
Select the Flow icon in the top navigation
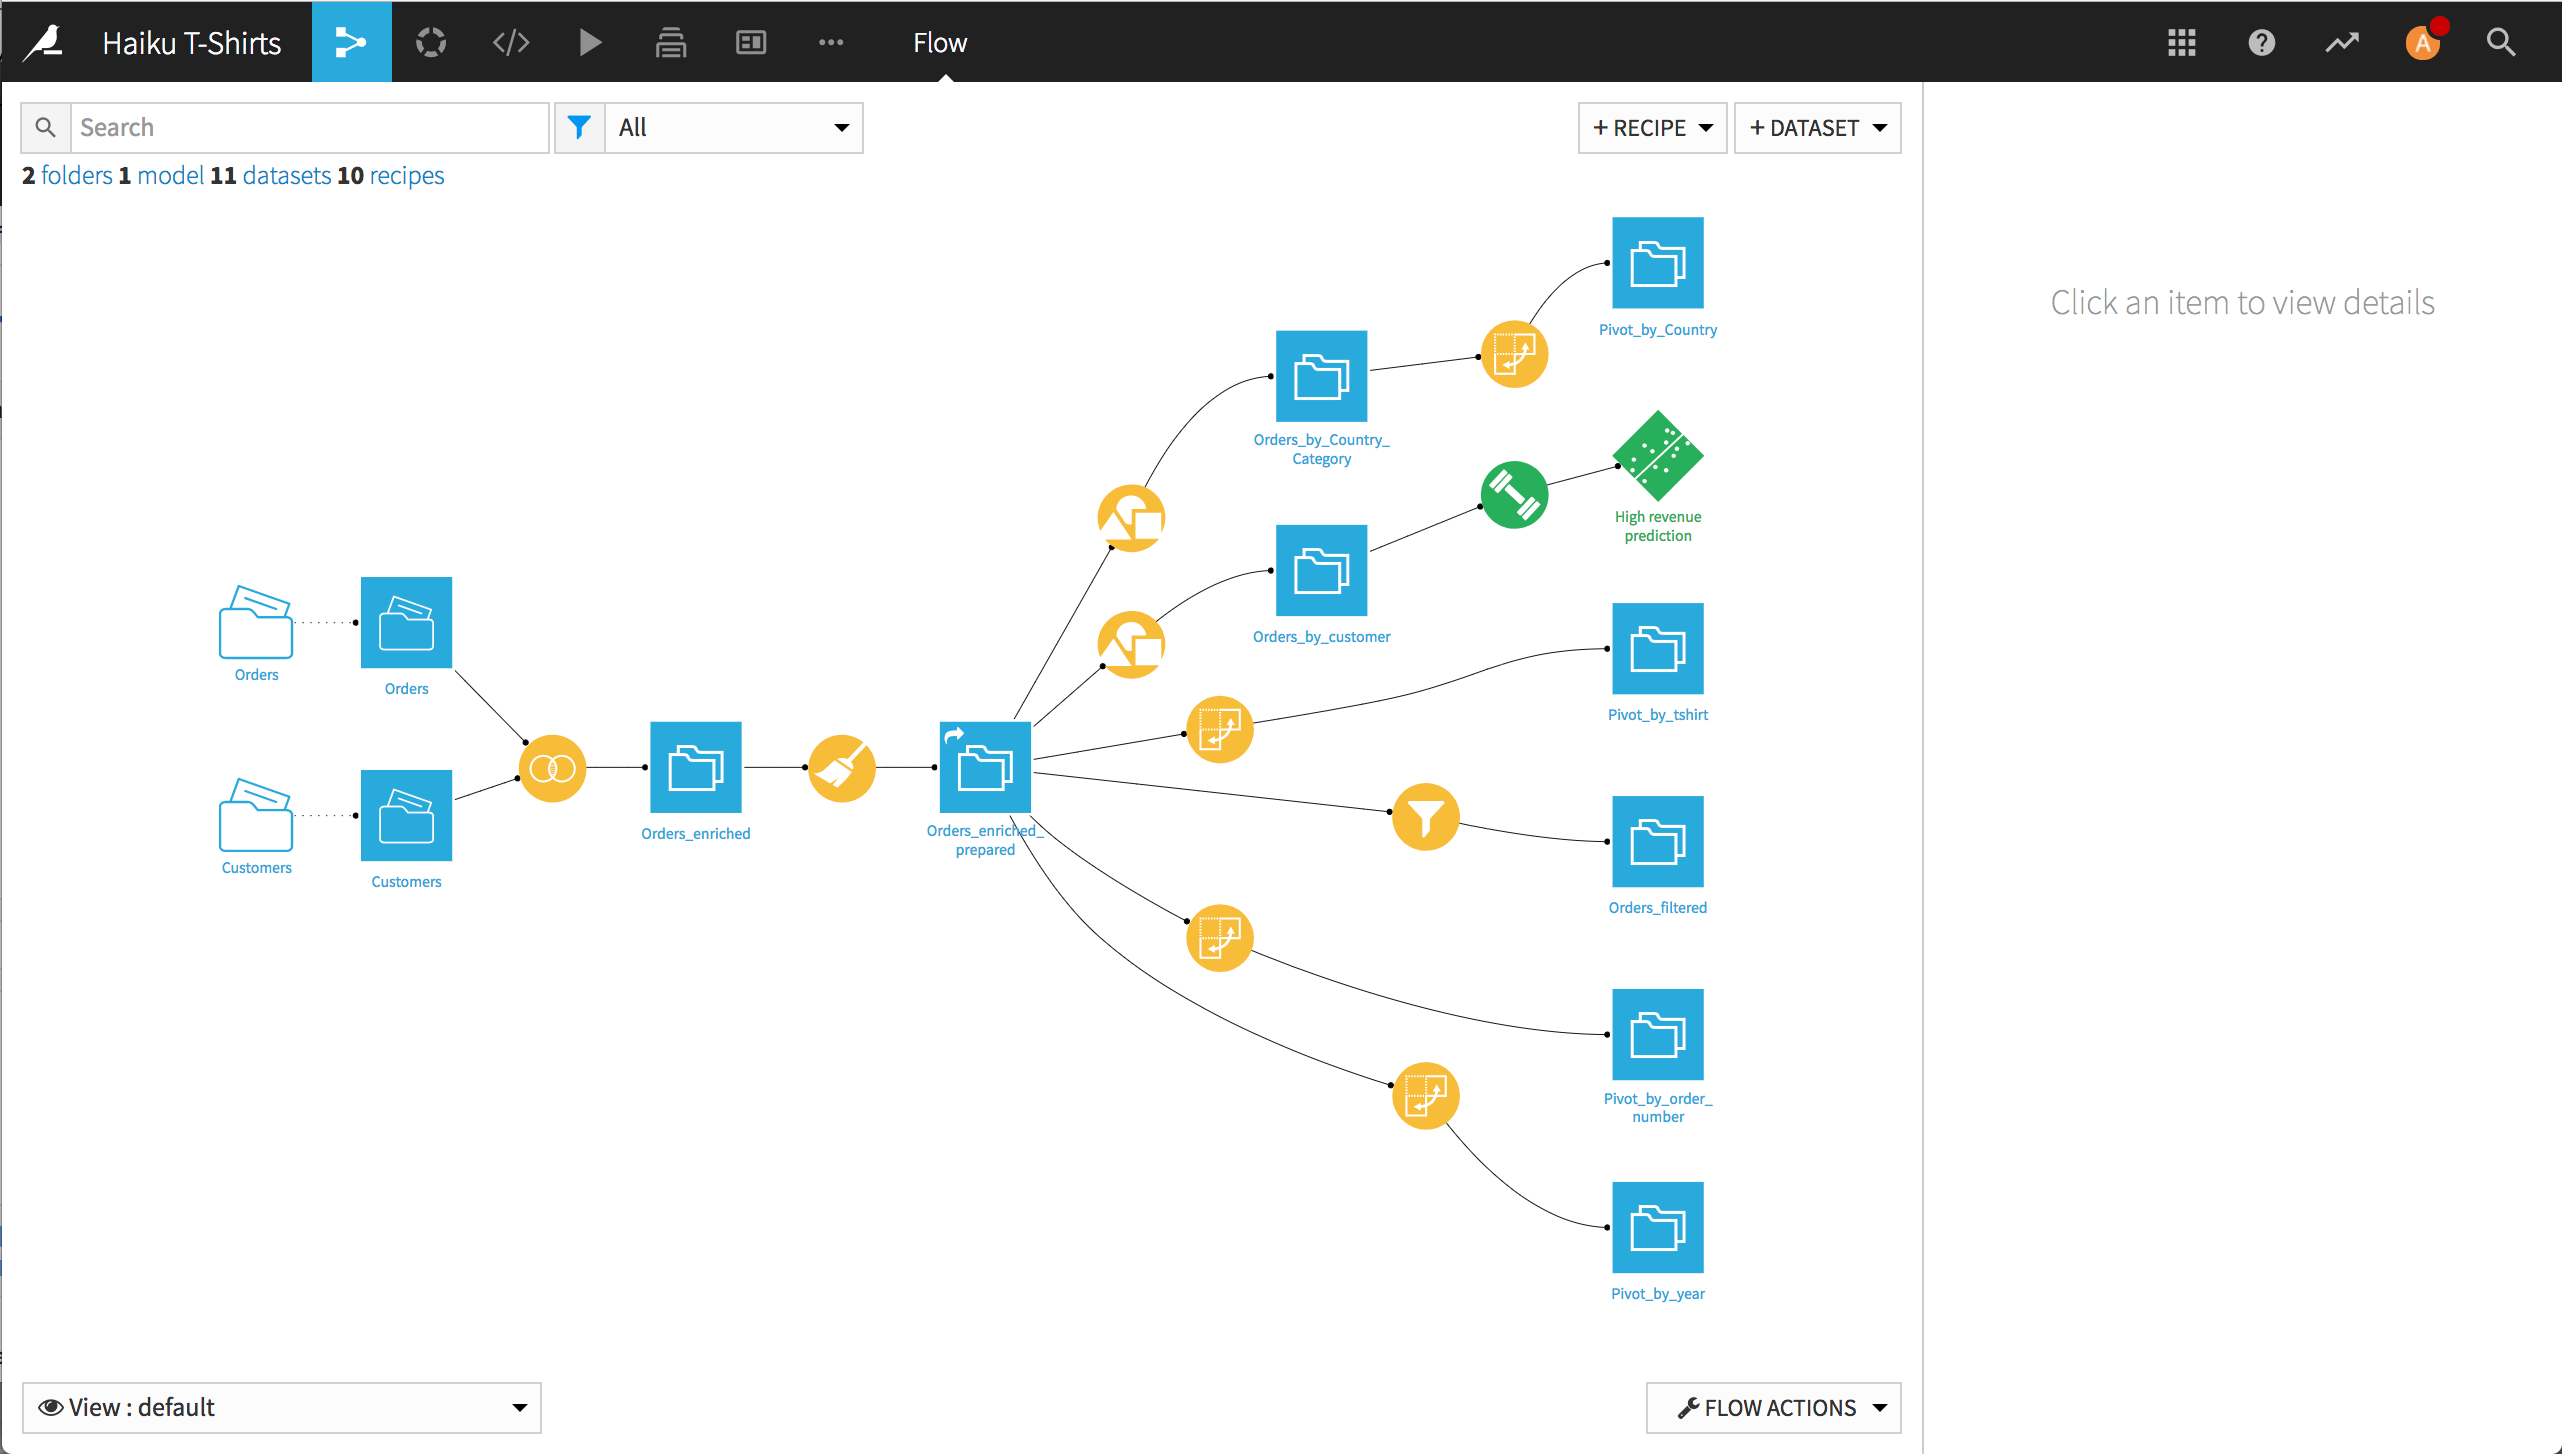pos(351,42)
